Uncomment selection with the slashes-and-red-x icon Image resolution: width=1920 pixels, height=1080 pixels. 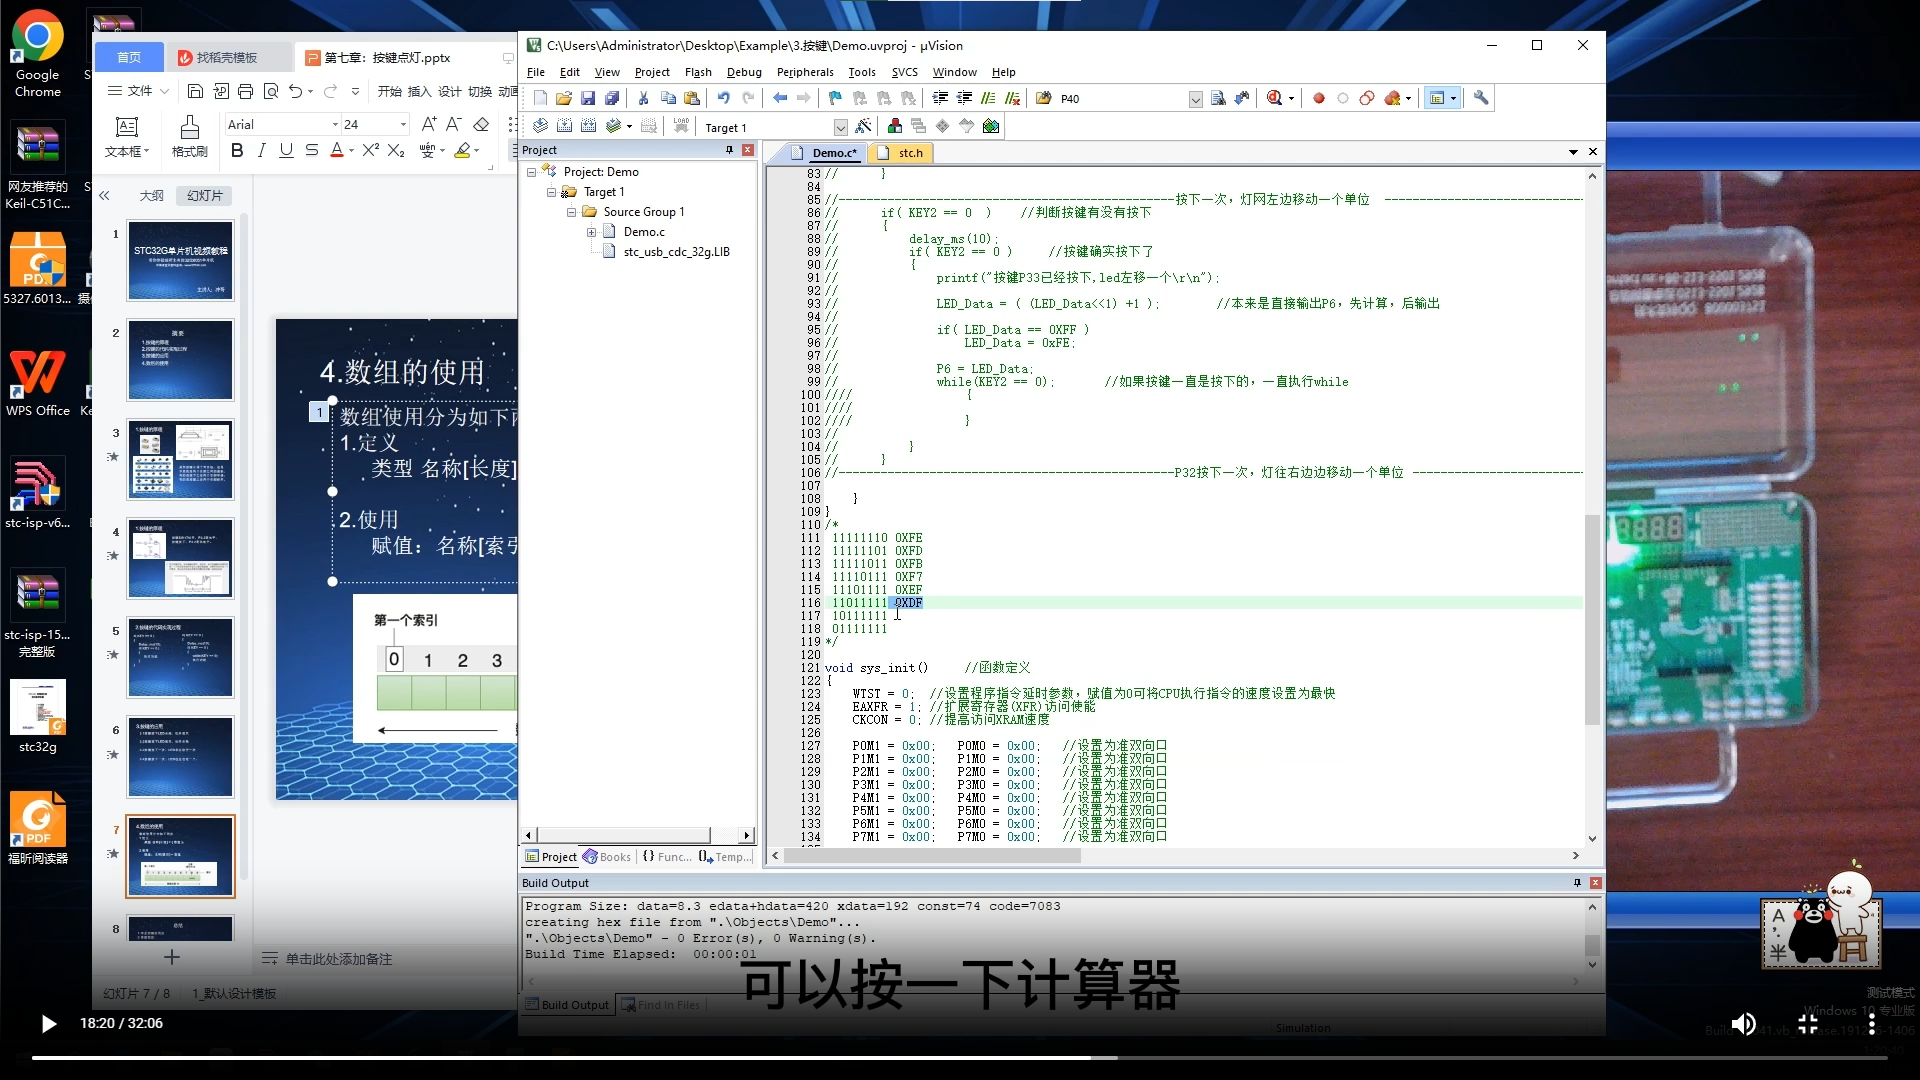coord(1012,98)
